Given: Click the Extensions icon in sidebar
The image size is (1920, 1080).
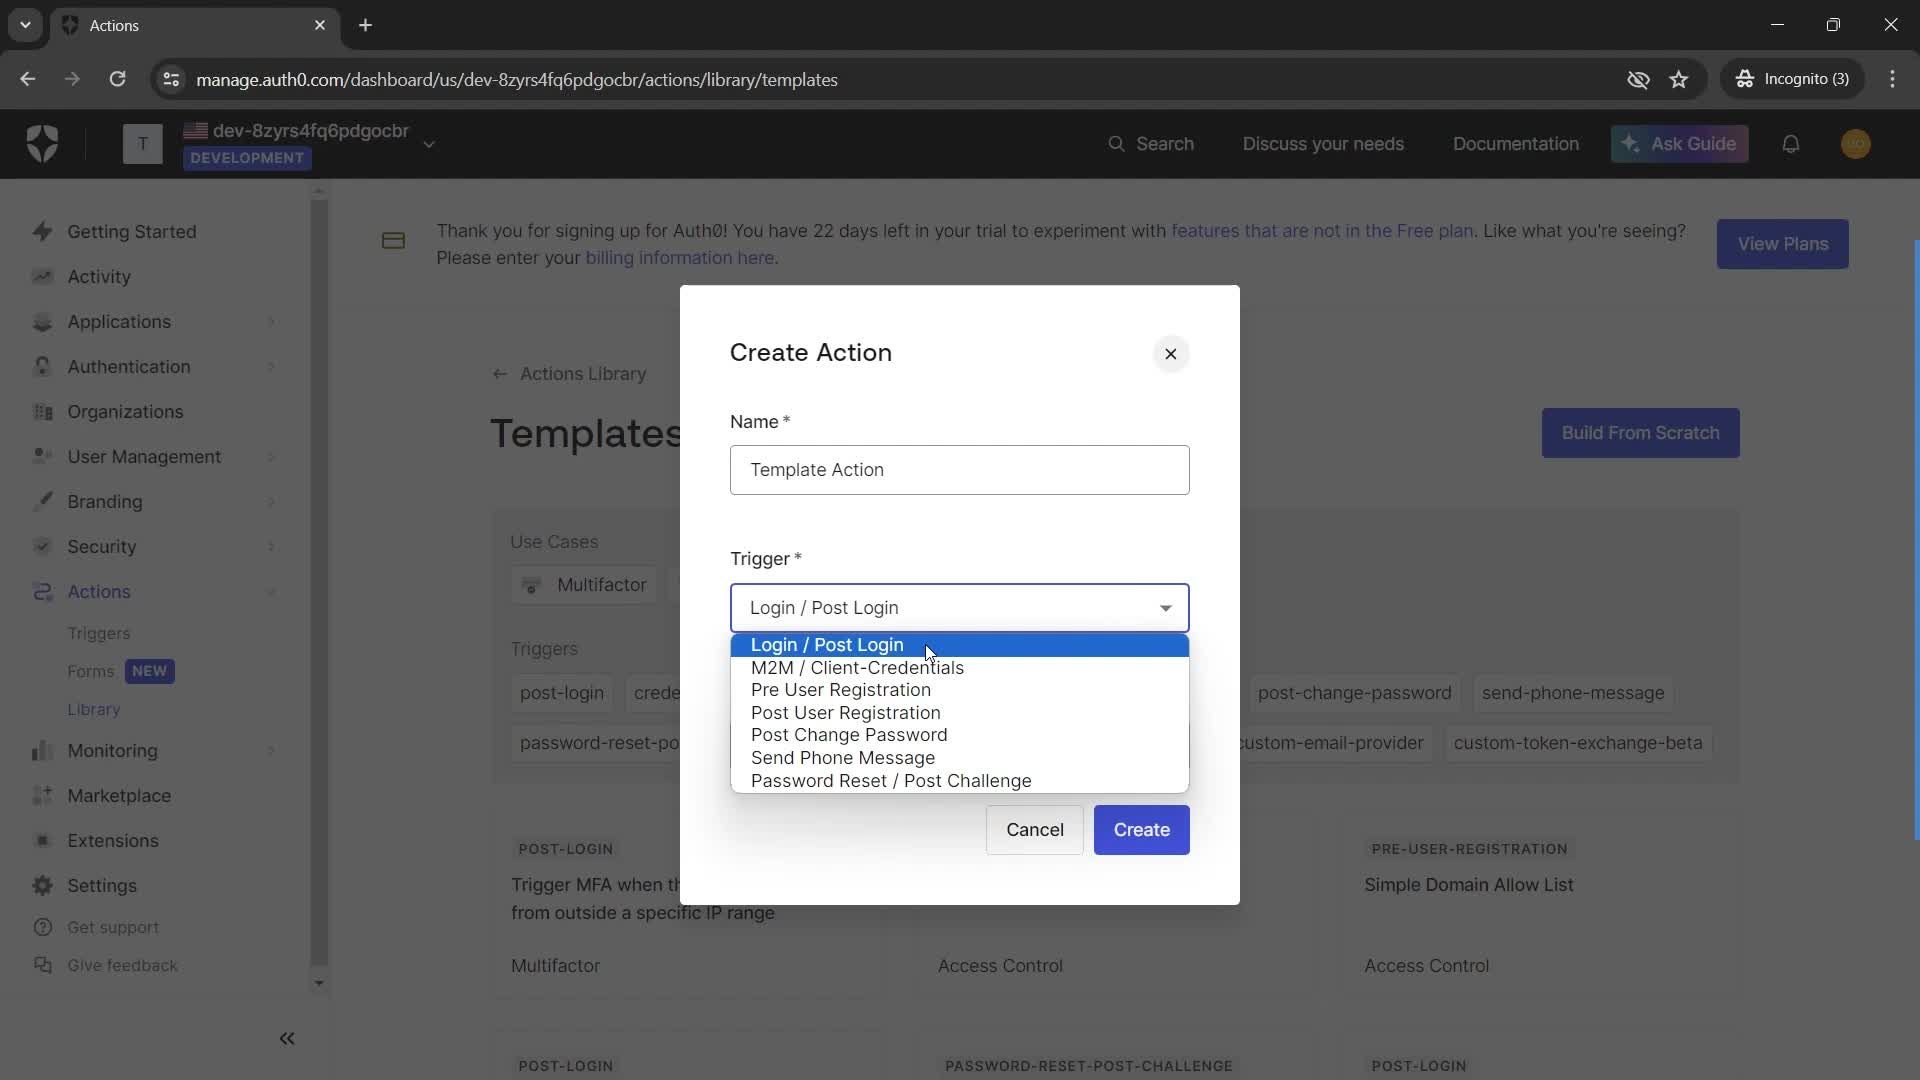Looking at the screenshot, I should pyautogui.click(x=42, y=841).
